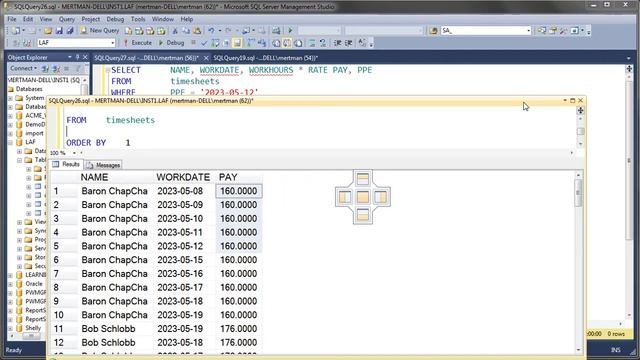
Task: Click the Display Estimated Execution Plan icon
Action: click(x=215, y=43)
